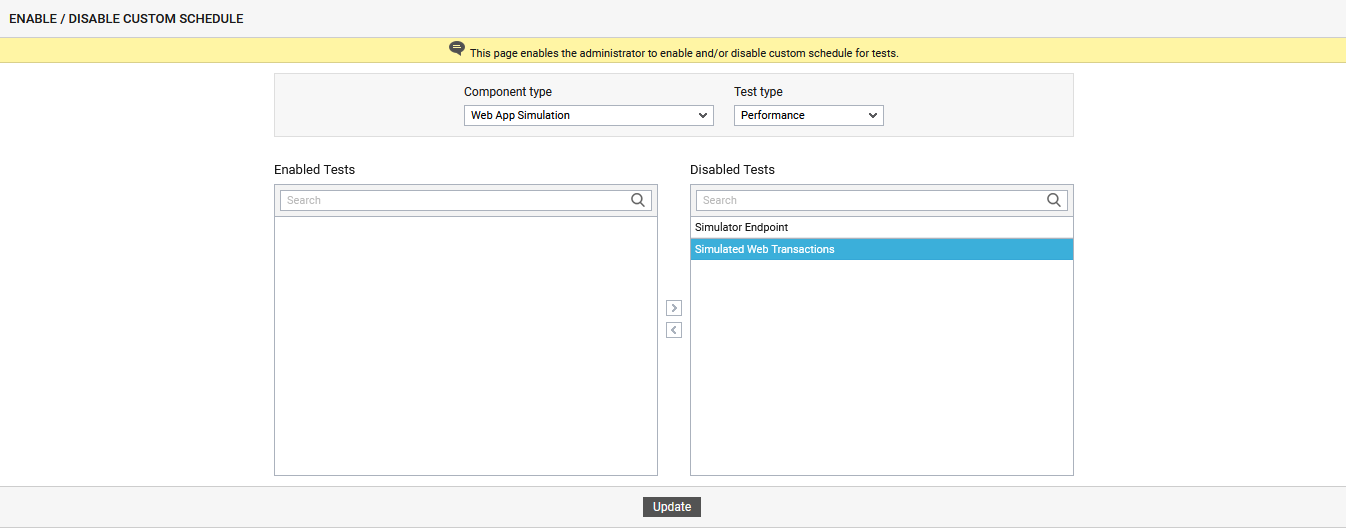Click the Component type label
This screenshot has height=528, width=1346.
coord(507,92)
